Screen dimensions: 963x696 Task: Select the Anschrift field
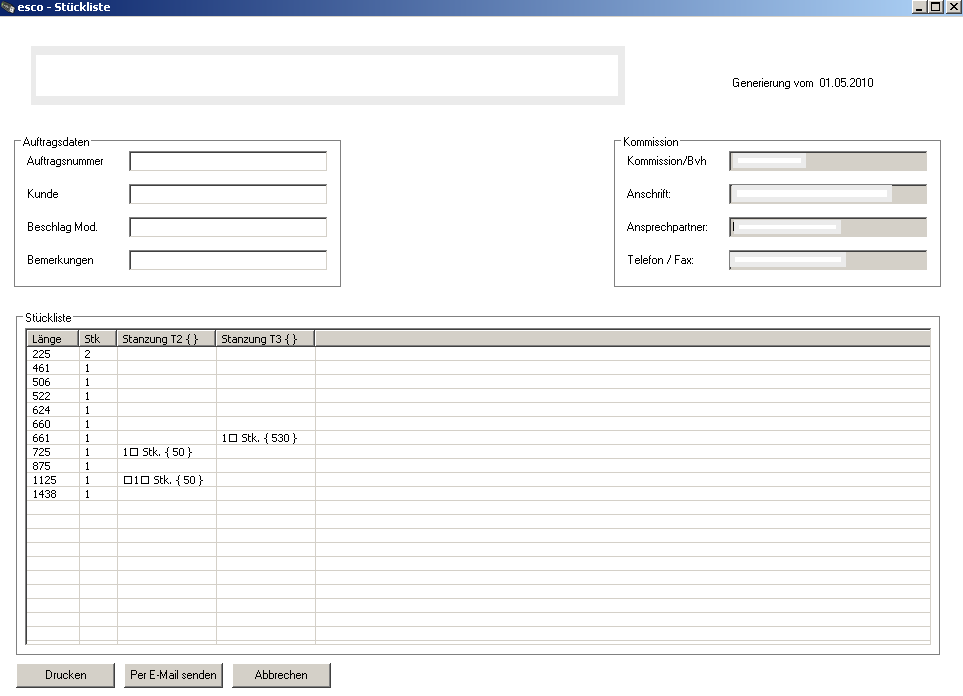[x=827, y=194]
